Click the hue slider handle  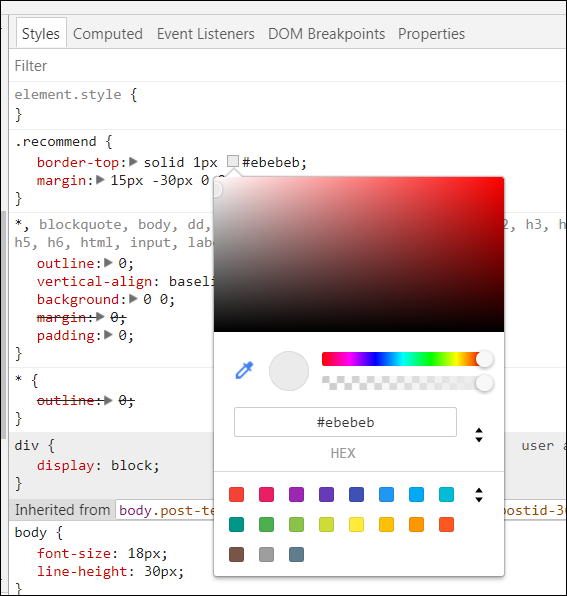click(x=485, y=359)
